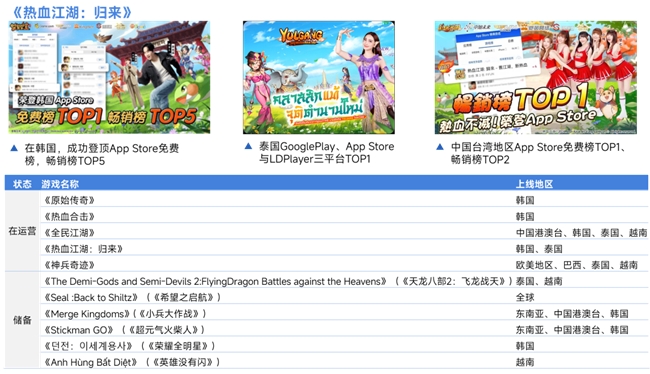Select the 《荣耀全明星》 row
Screen dimensions: 650x374
(344, 346)
